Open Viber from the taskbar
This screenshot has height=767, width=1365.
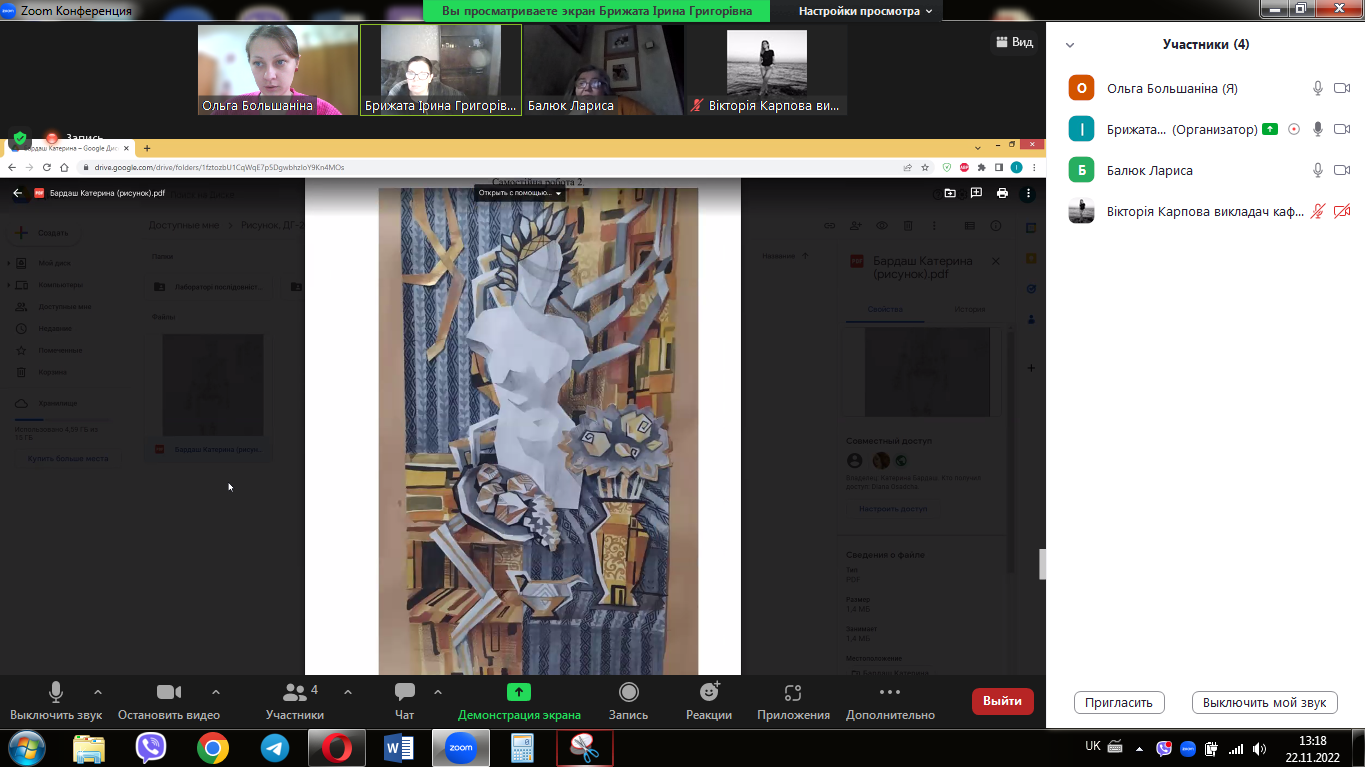click(150, 747)
